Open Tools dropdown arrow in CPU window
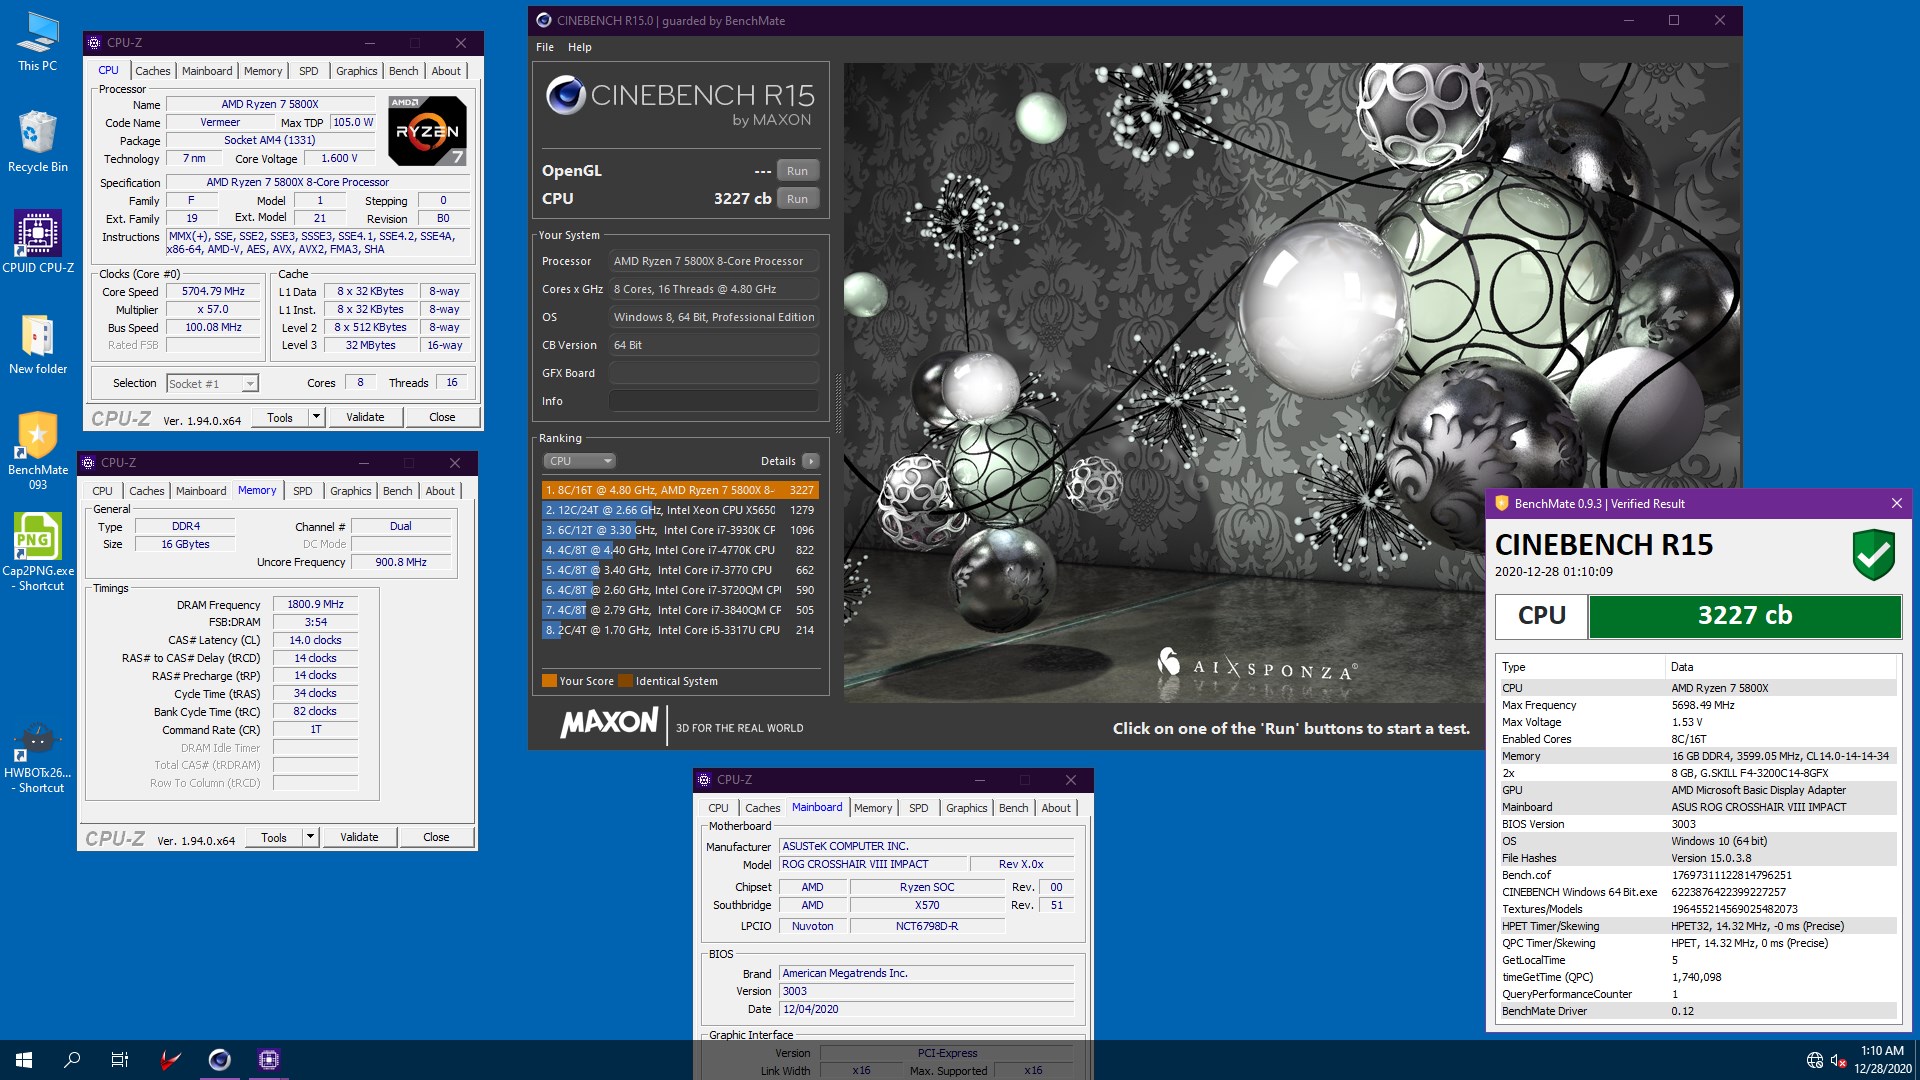 pyautogui.click(x=316, y=417)
